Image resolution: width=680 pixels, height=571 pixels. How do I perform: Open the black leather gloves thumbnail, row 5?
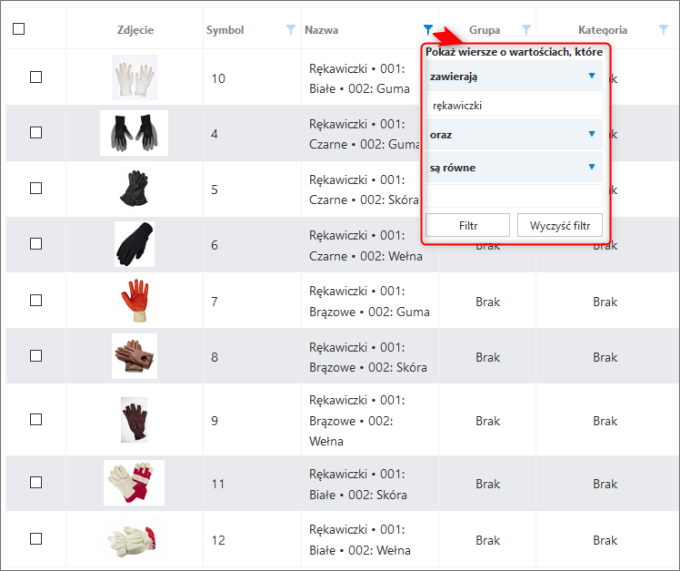134,188
